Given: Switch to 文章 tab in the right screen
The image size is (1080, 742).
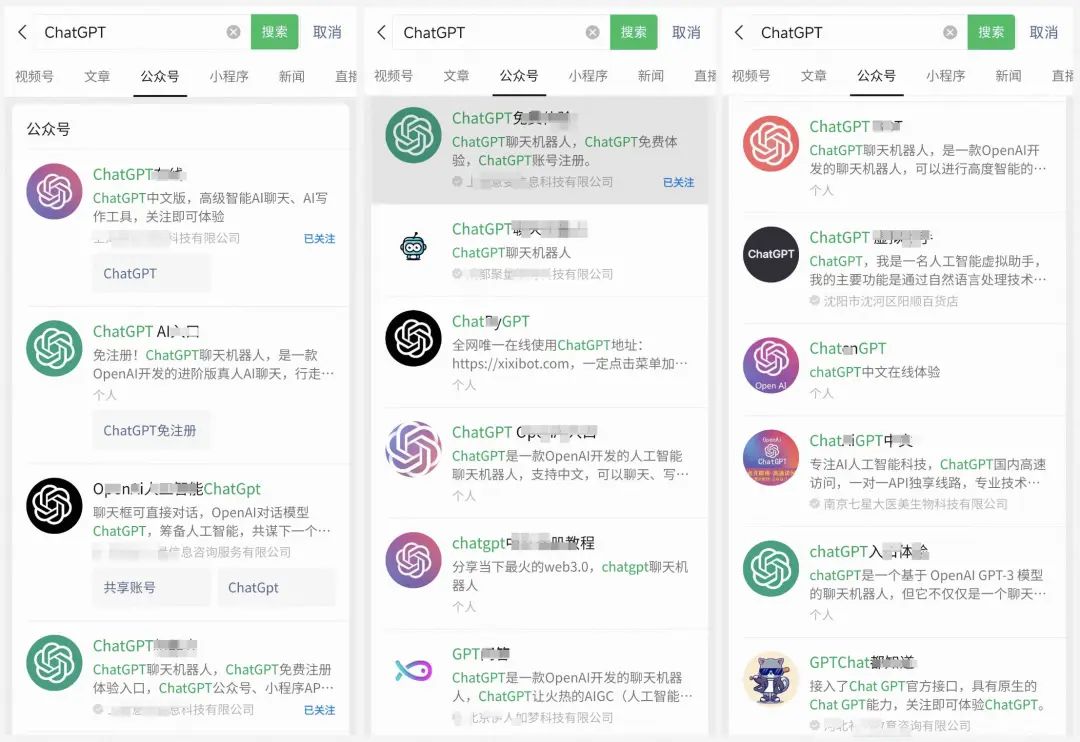Looking at the screenshot, I should (x=813, y=76).
